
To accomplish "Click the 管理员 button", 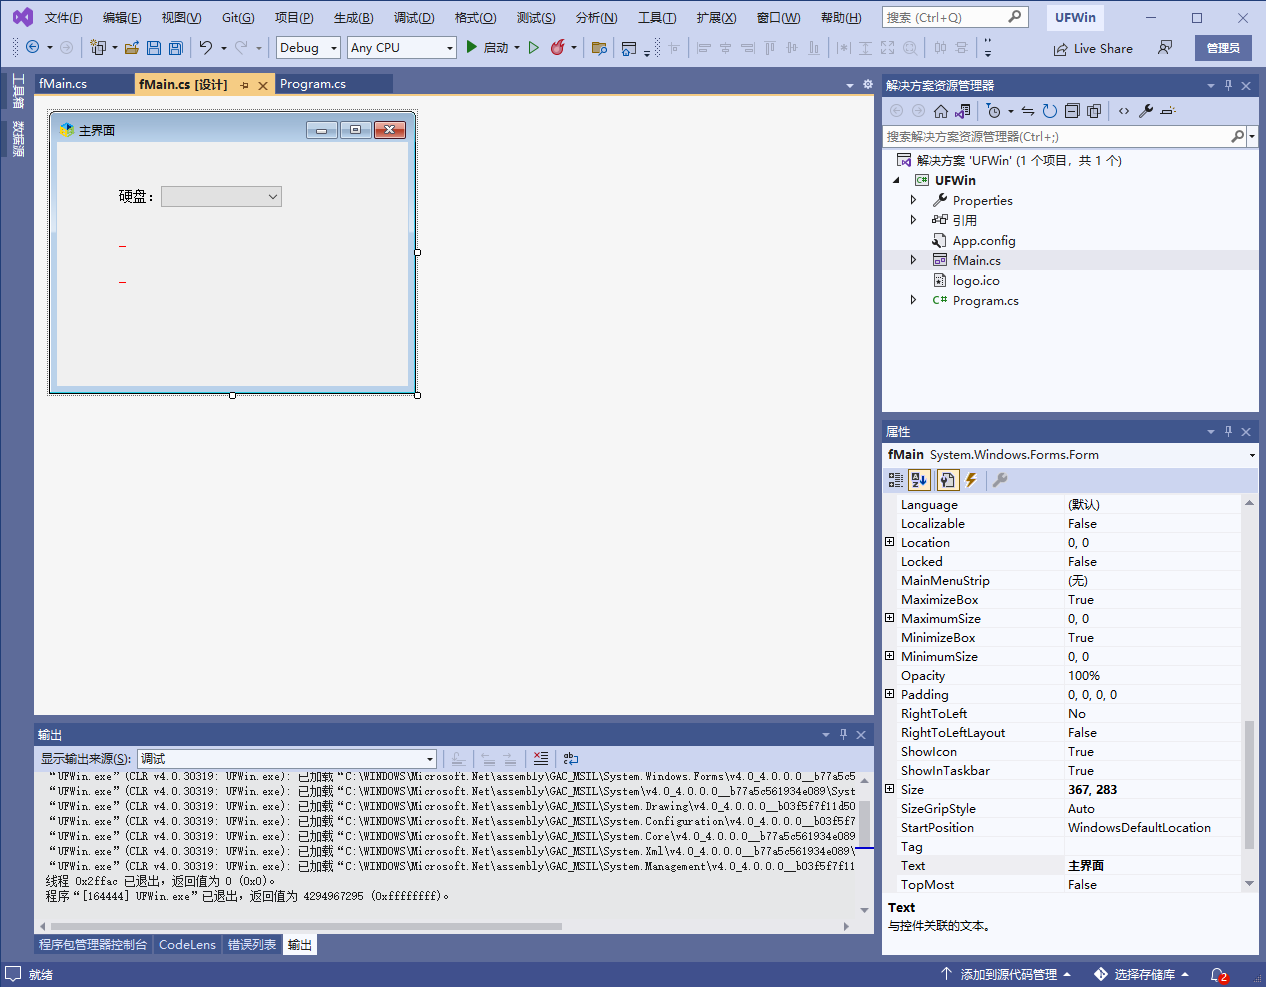I will click(x=1223, y=48).
